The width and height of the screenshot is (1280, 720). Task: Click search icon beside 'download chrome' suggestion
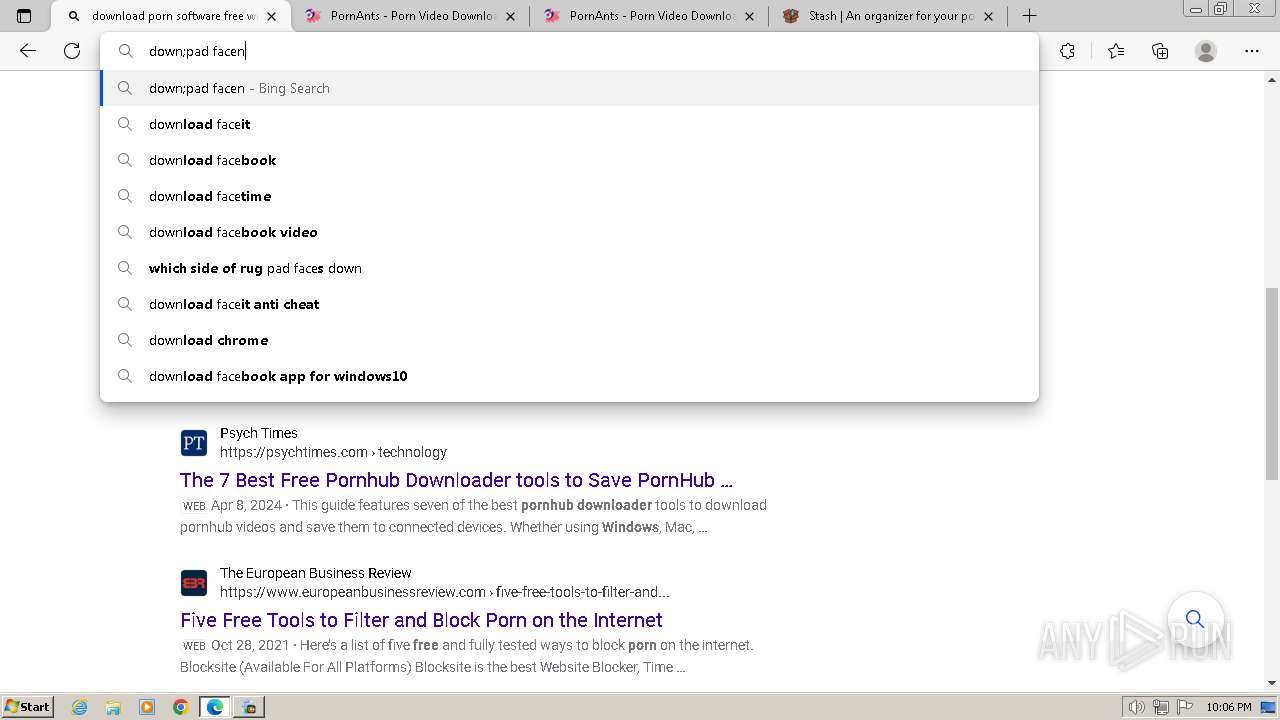tap(125, 340)
